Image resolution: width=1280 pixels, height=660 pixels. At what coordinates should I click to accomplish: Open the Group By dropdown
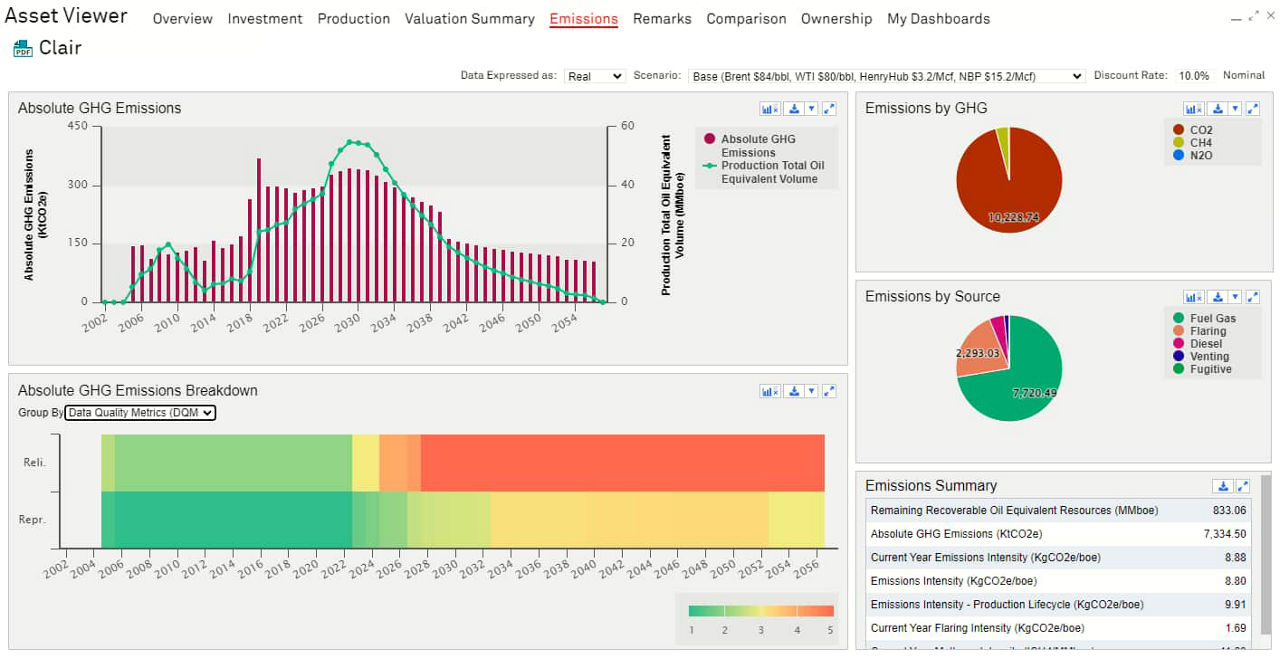pos(140,413)
